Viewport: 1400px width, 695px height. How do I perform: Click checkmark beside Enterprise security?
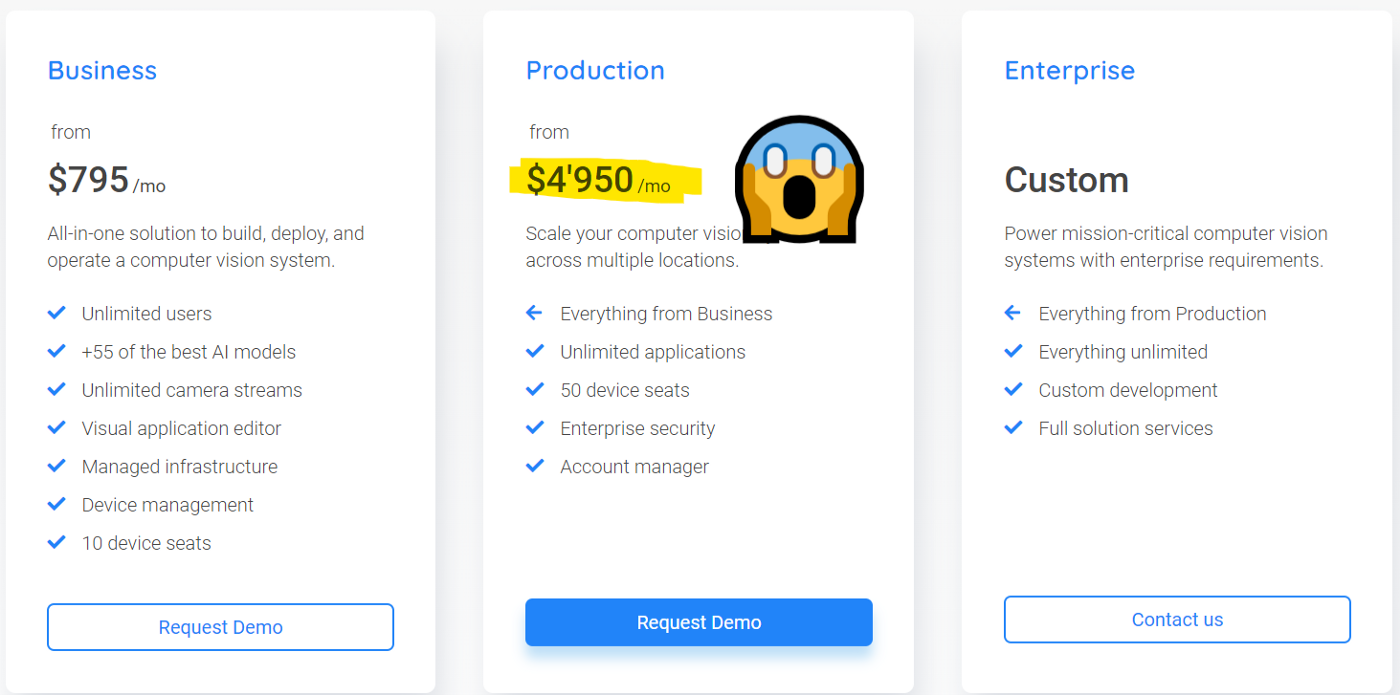coord(535,428)
